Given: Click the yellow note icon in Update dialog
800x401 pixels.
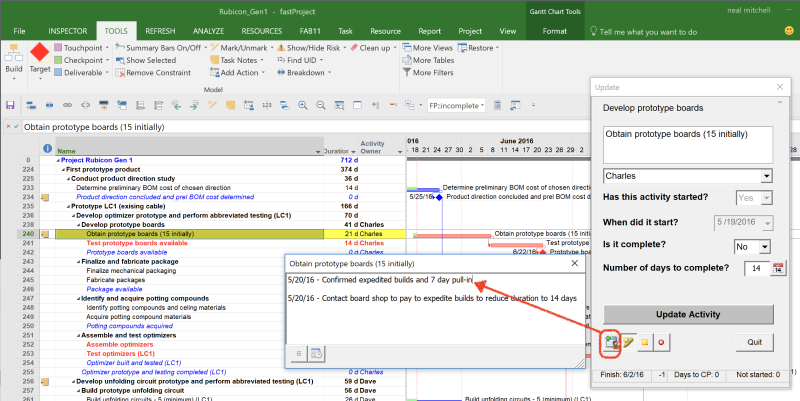Looking at the screenshot, I should (645, 342).
